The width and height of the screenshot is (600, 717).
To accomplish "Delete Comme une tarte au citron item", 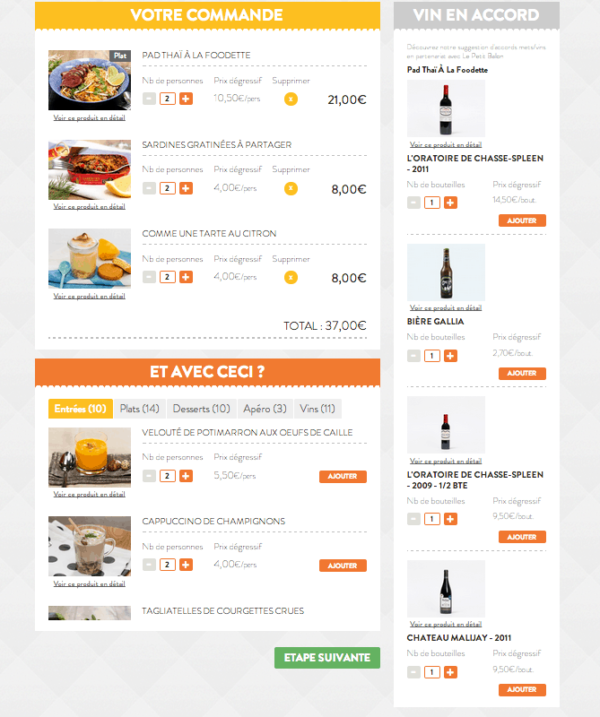I will (291, 278).
